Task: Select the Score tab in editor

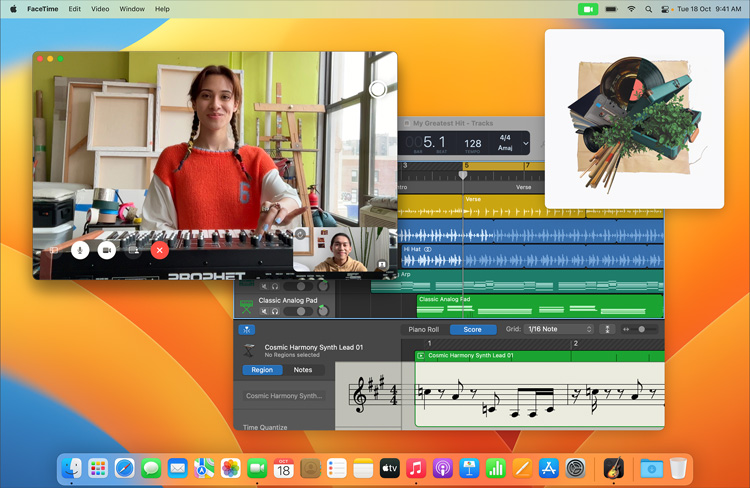Action: 473,329
